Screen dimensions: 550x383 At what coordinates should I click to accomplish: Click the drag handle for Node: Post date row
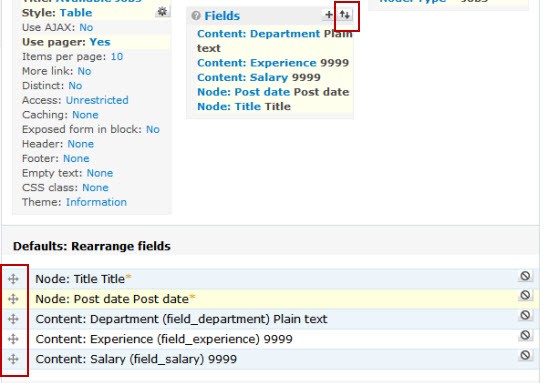[x=13, y=299]
